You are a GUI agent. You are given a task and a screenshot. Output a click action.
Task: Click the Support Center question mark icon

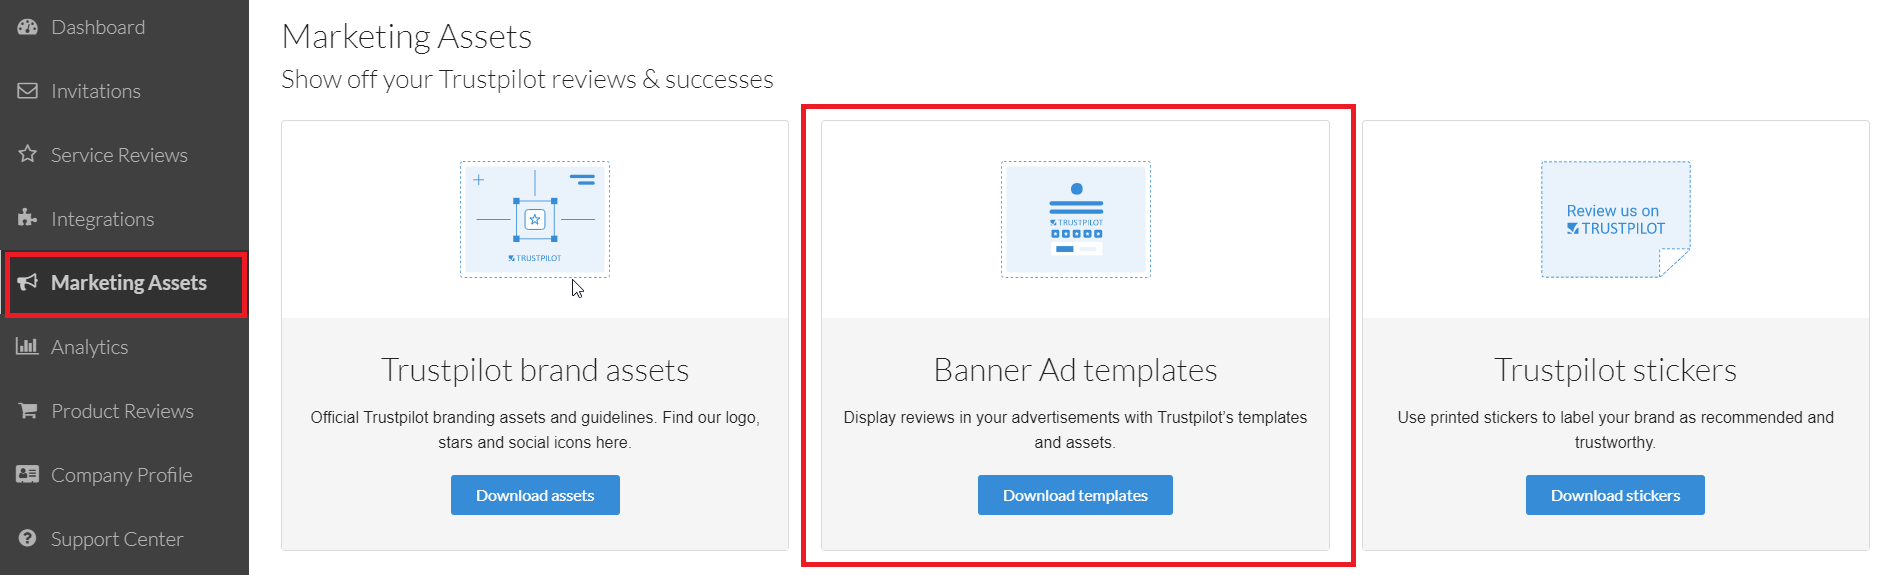(27, 538)
